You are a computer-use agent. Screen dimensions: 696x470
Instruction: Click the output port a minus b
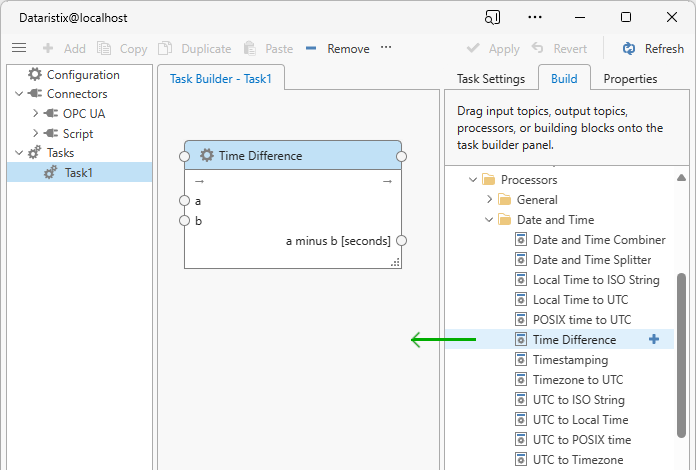pyautogui.click(x=401, y=240)
